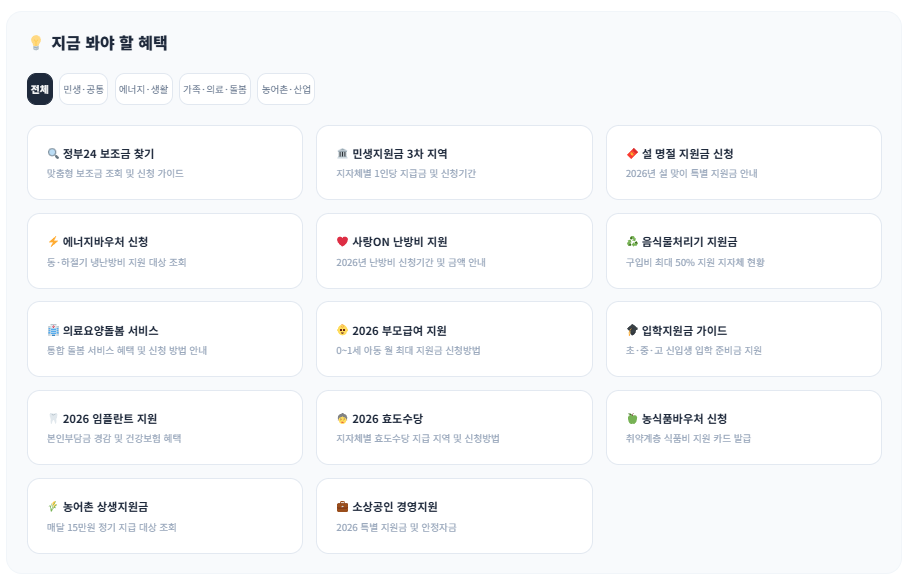
Task: Click the green apple icon on 농식품바우처 신청
Action: pos(632,419)
